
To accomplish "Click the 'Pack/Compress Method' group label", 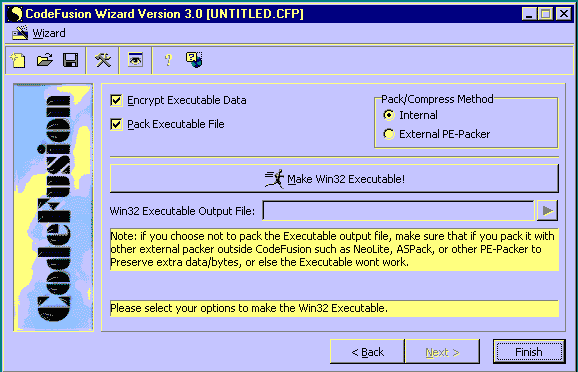I will pyautogui.click(x=437, y=99).
